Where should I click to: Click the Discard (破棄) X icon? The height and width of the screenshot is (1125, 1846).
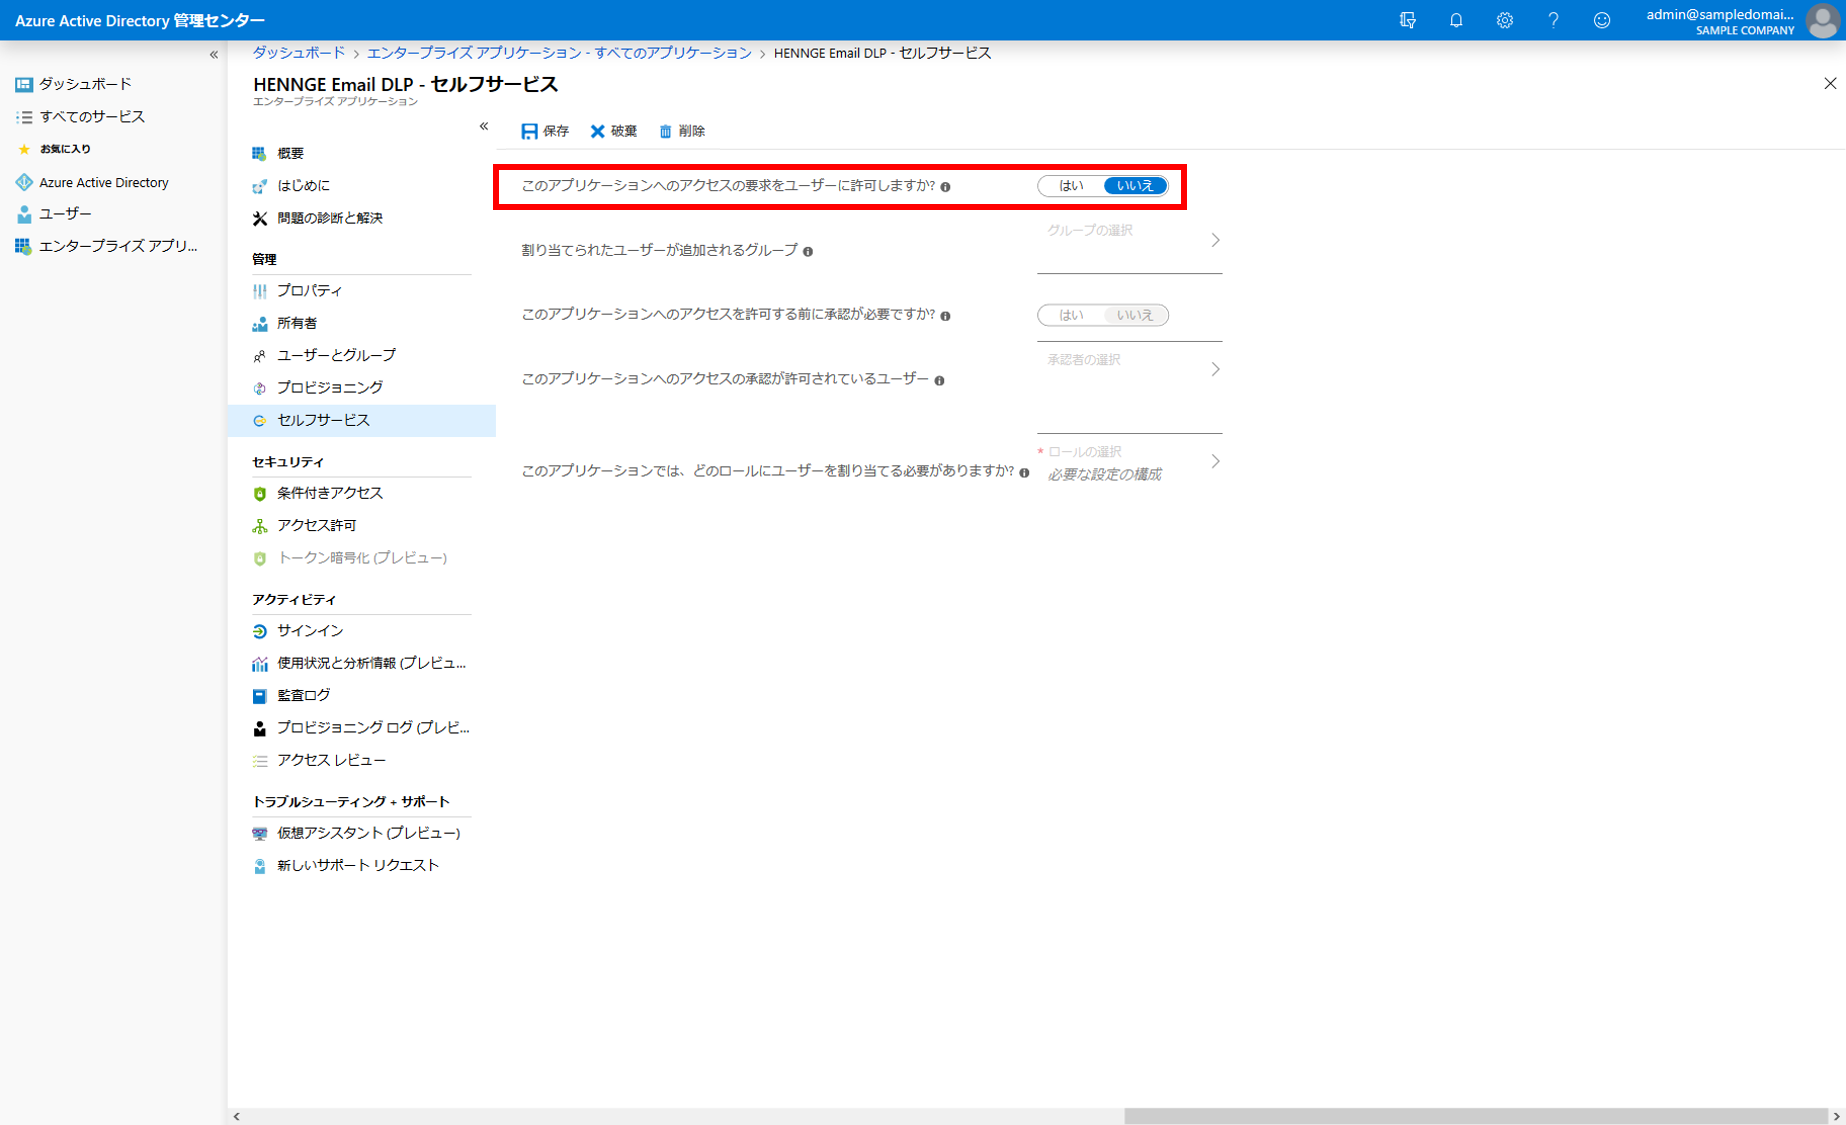click(597, 131)
